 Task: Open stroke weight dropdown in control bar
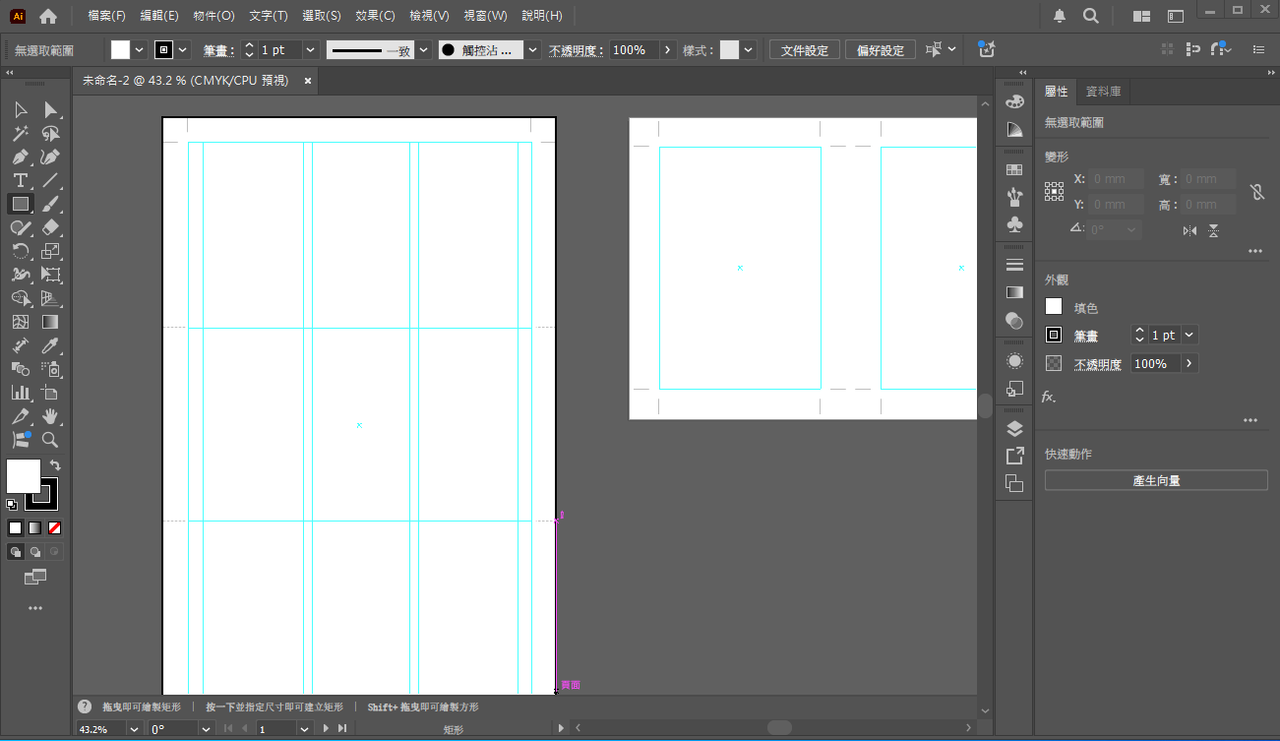(310, 50)
